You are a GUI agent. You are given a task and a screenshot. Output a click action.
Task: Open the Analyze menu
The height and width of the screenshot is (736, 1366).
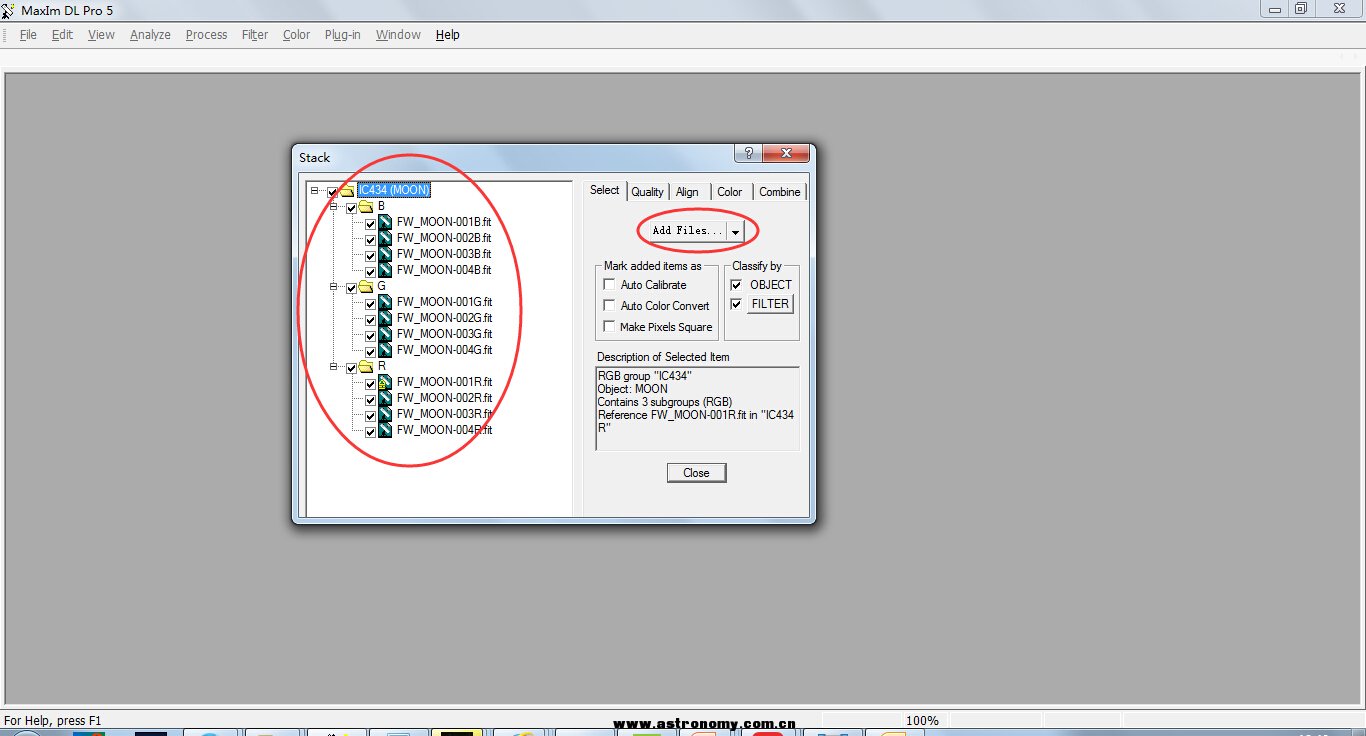click(x=150, y=34)
